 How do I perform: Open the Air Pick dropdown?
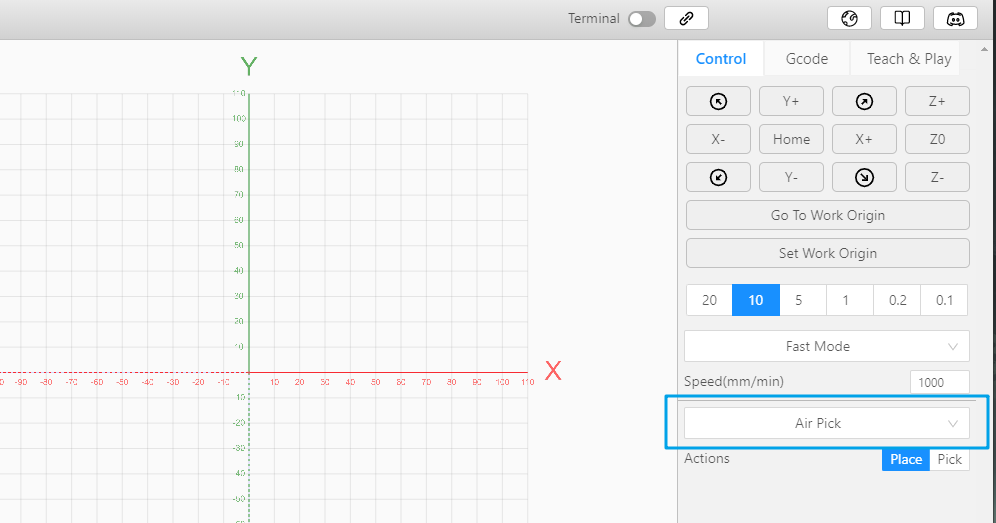827,423
